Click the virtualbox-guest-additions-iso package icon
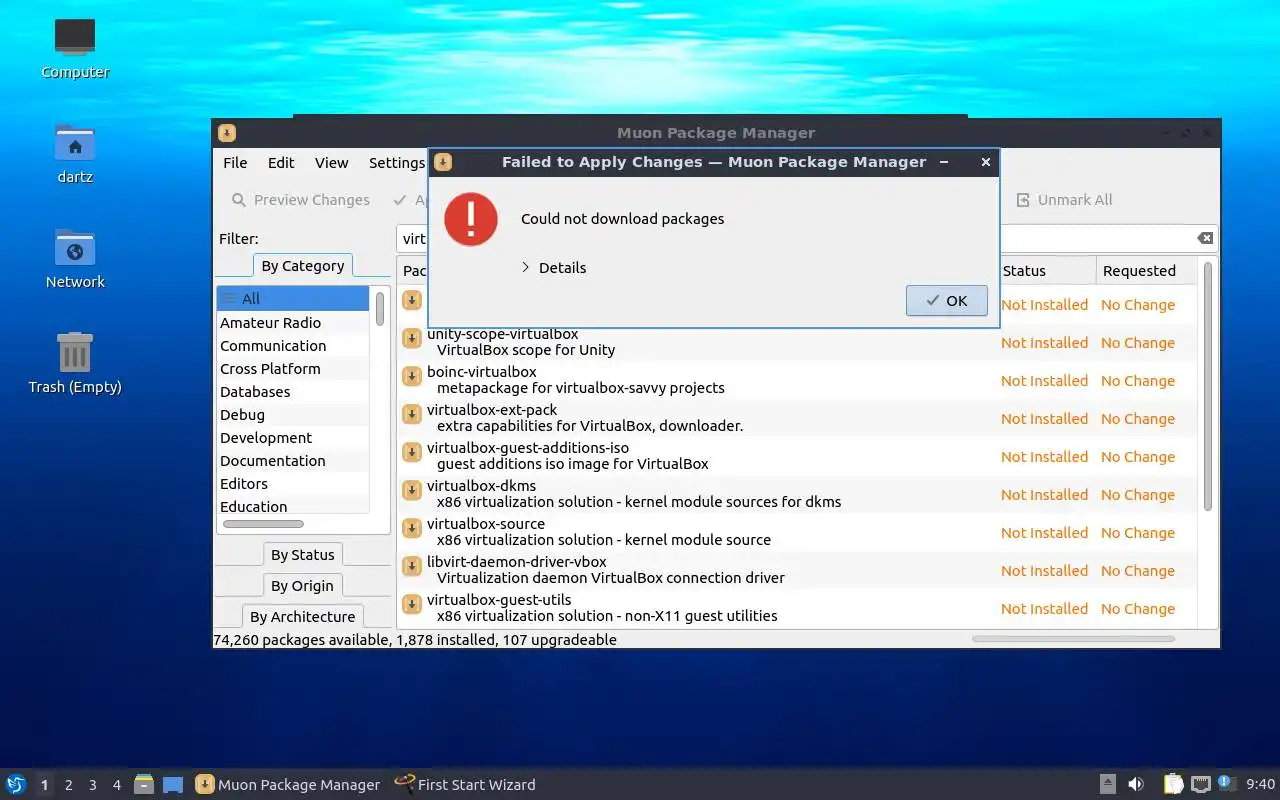1280x800 pixels. 411,452
